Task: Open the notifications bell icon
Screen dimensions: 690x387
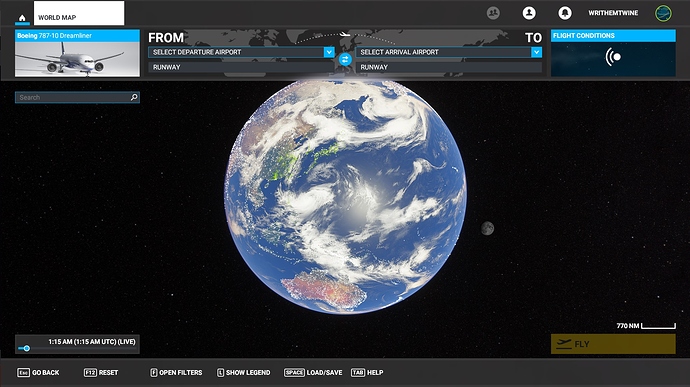Action: coord(565,13)
